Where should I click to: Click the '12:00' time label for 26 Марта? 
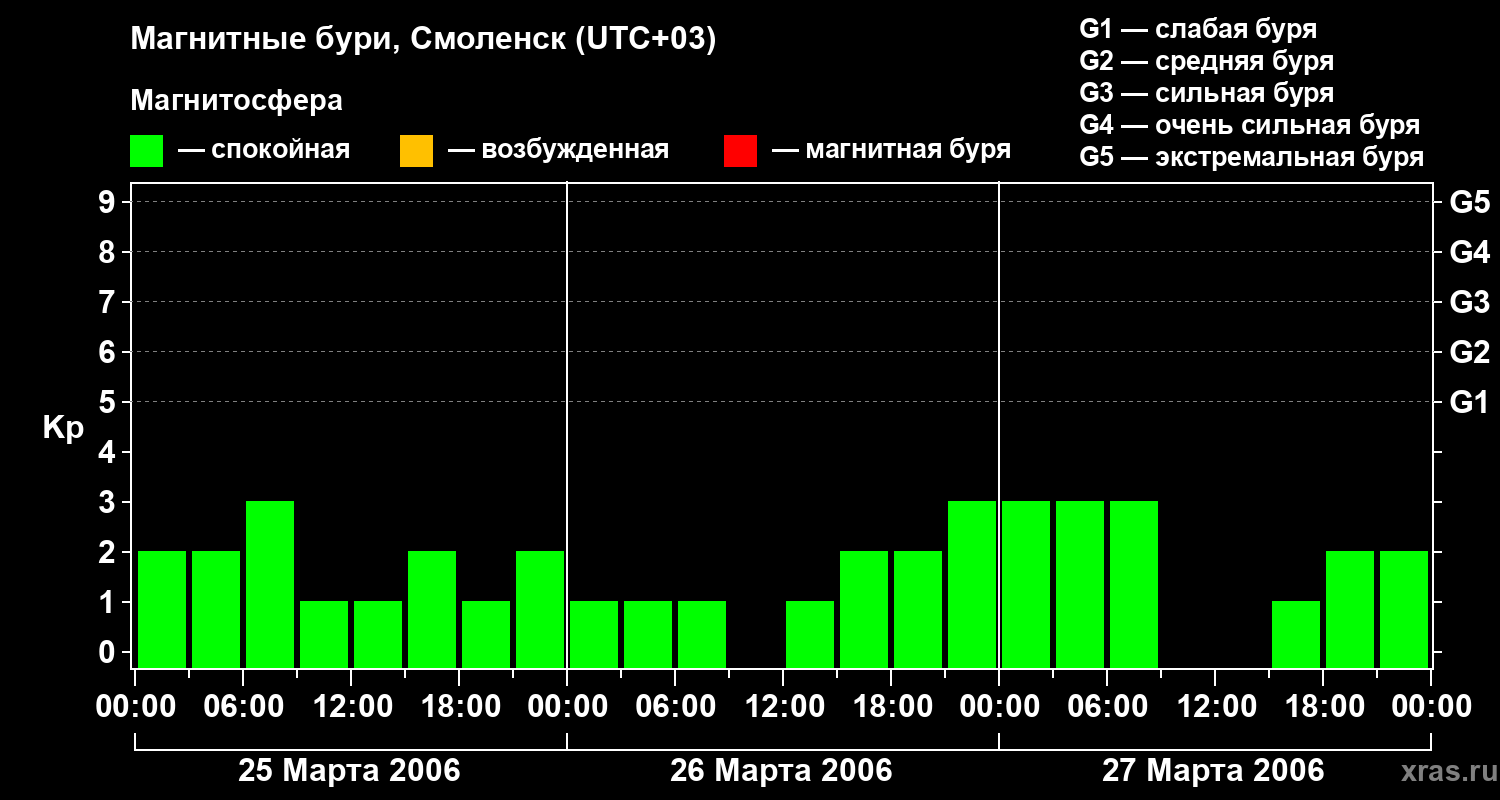click(x=783, y=707)
